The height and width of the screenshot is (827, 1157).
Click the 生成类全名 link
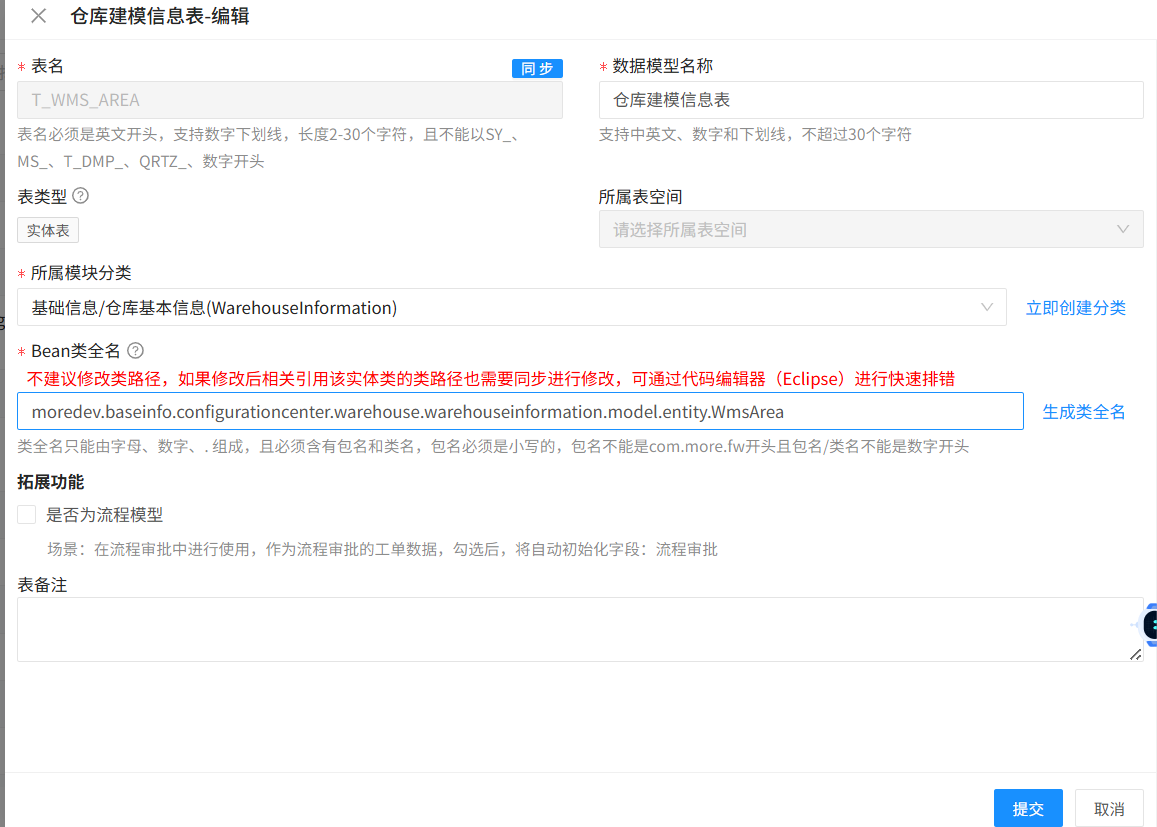1083,410
